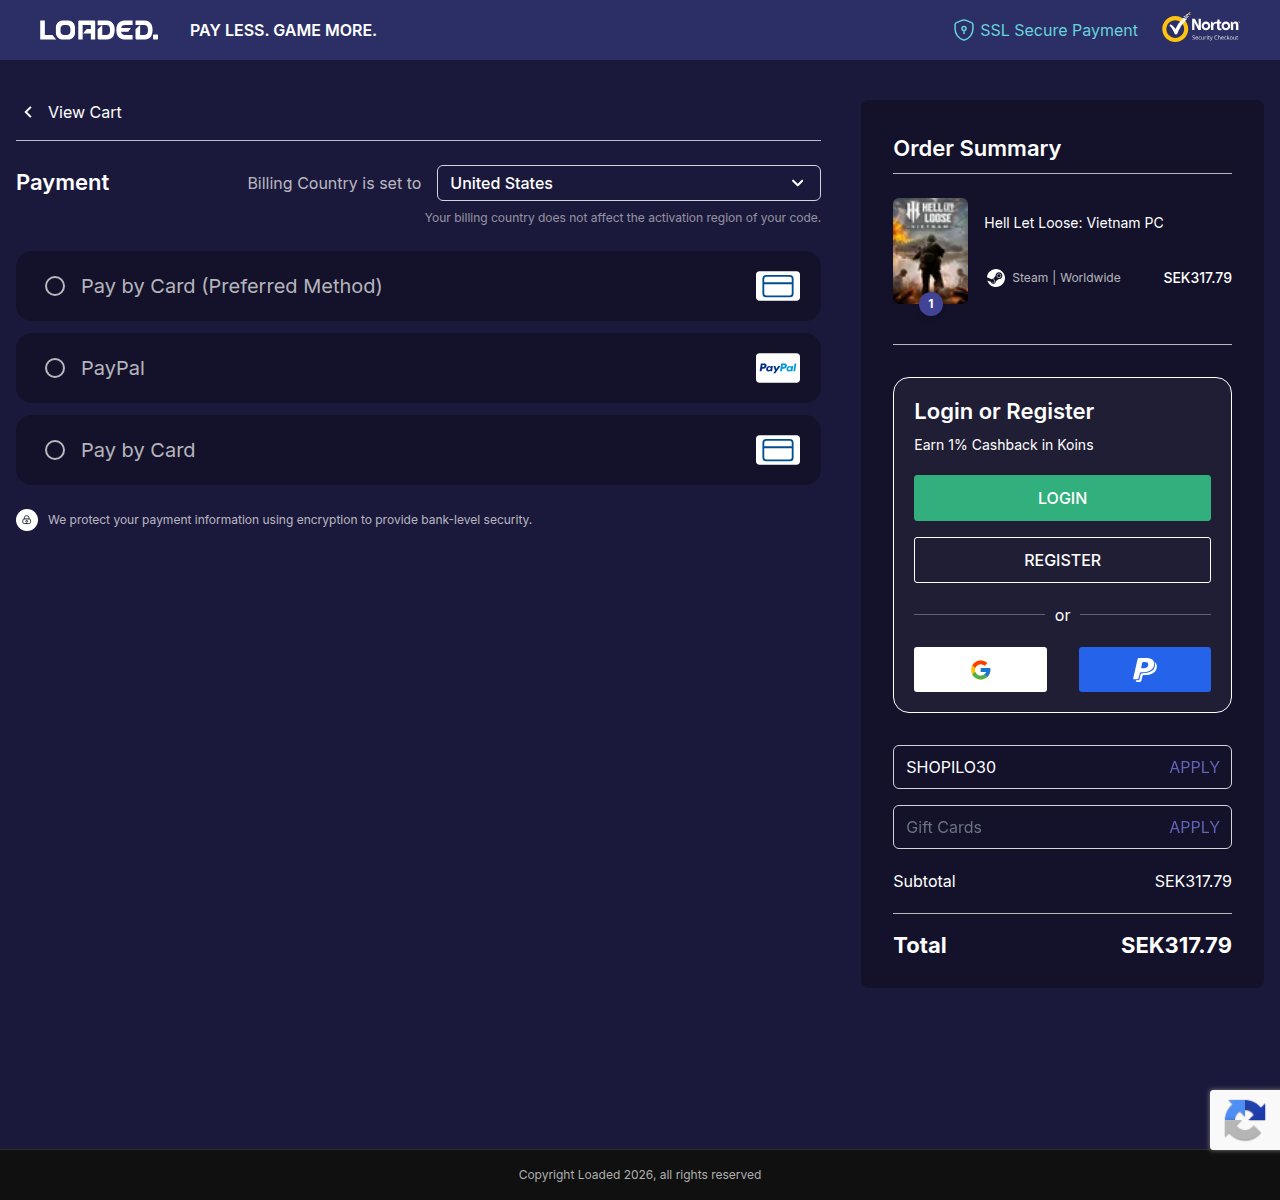Screen dimensions: 1280x1200
Task: Click the Hell Let Loose: Vietnam PC title
Action: [x=1074, y=223]
